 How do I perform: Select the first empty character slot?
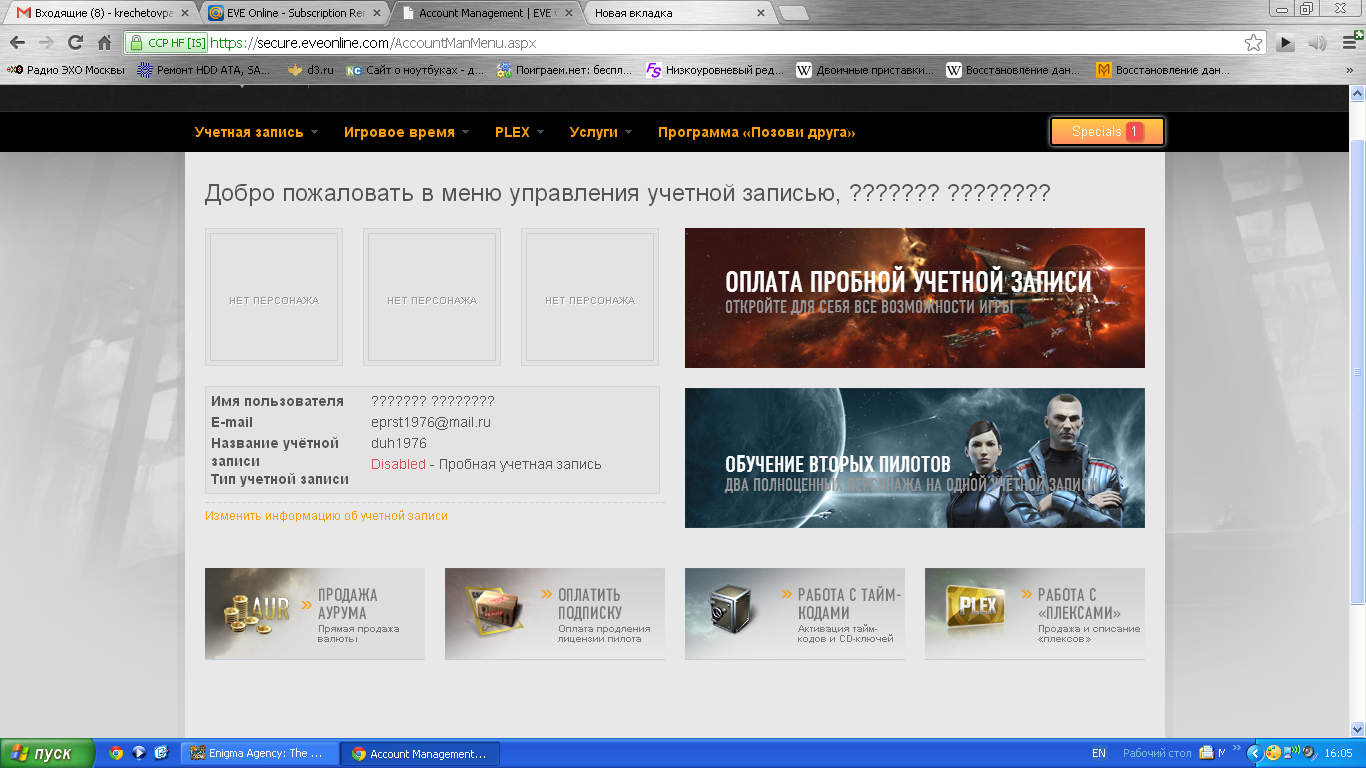pyautogui.click(x=274, y=297)
